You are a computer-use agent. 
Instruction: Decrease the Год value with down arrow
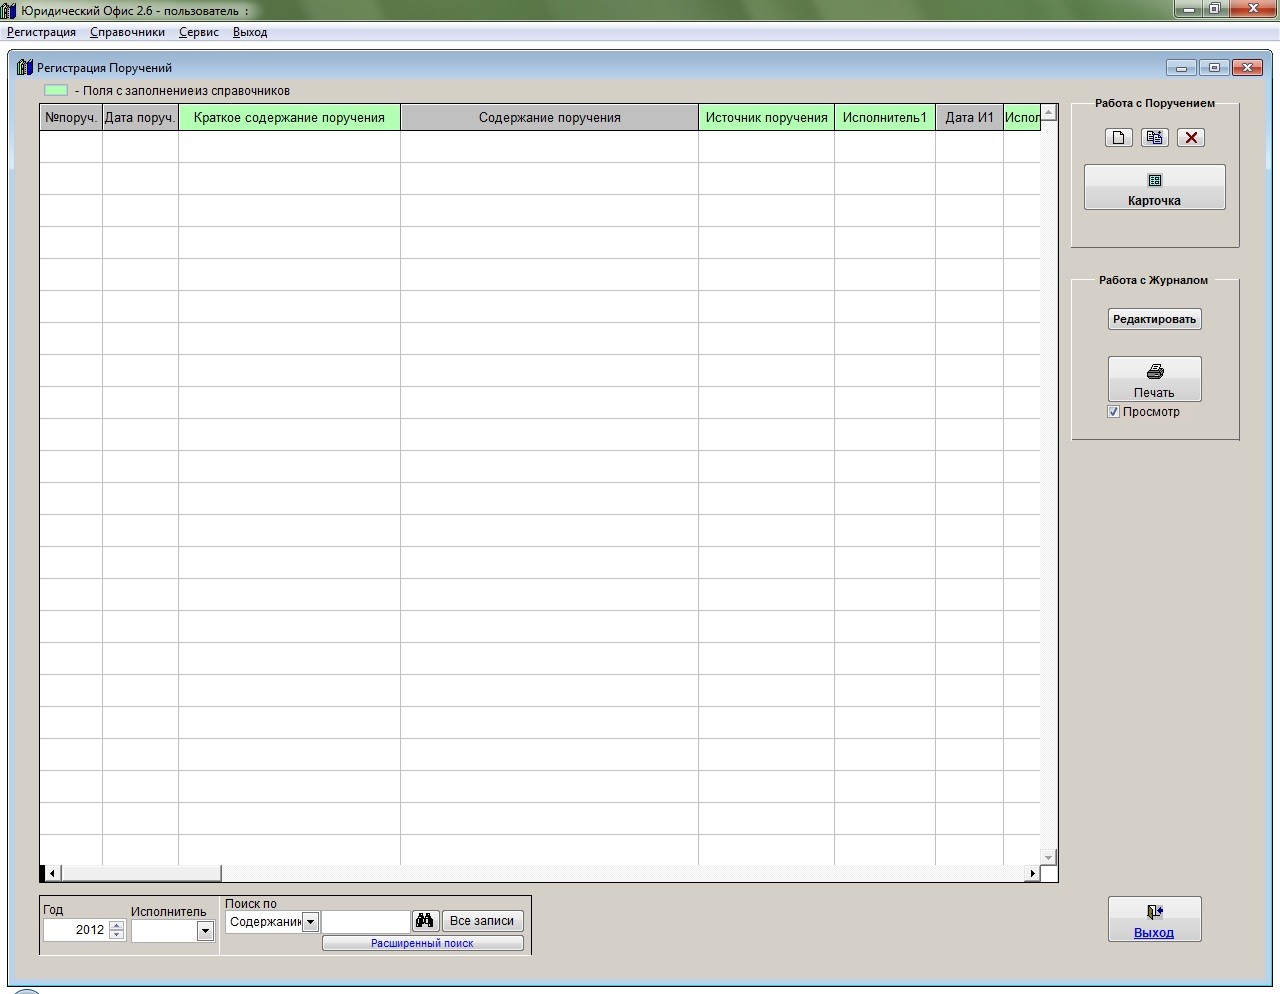click(x=117, y=935)
